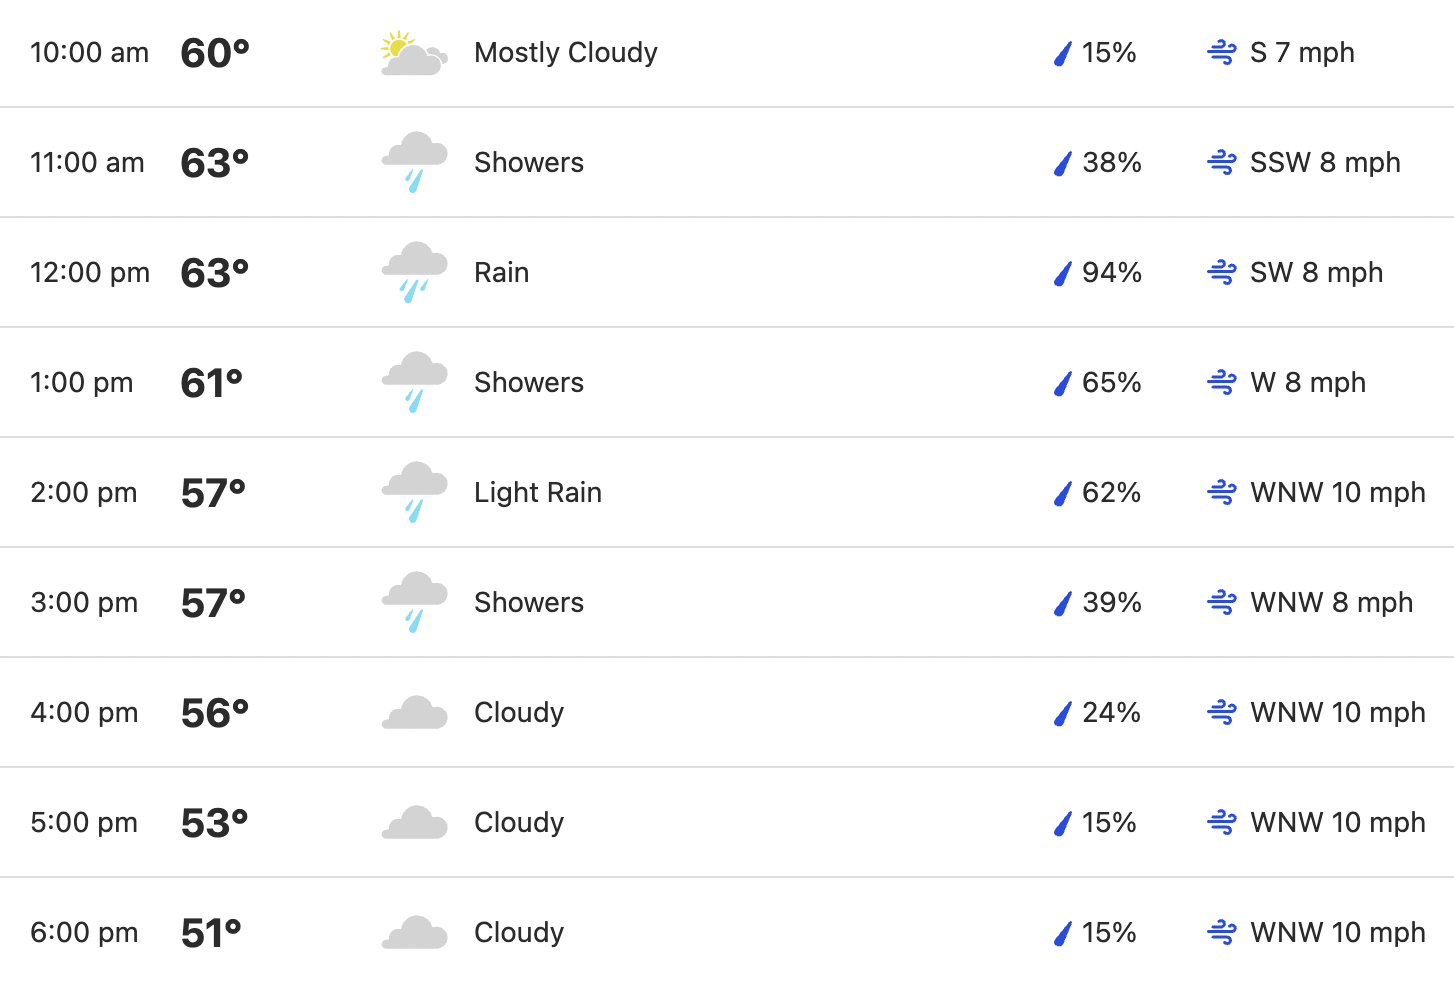Click the light rain icon at 2:00 pm
The image size is (1454, 984).
[x=414, y=492]
